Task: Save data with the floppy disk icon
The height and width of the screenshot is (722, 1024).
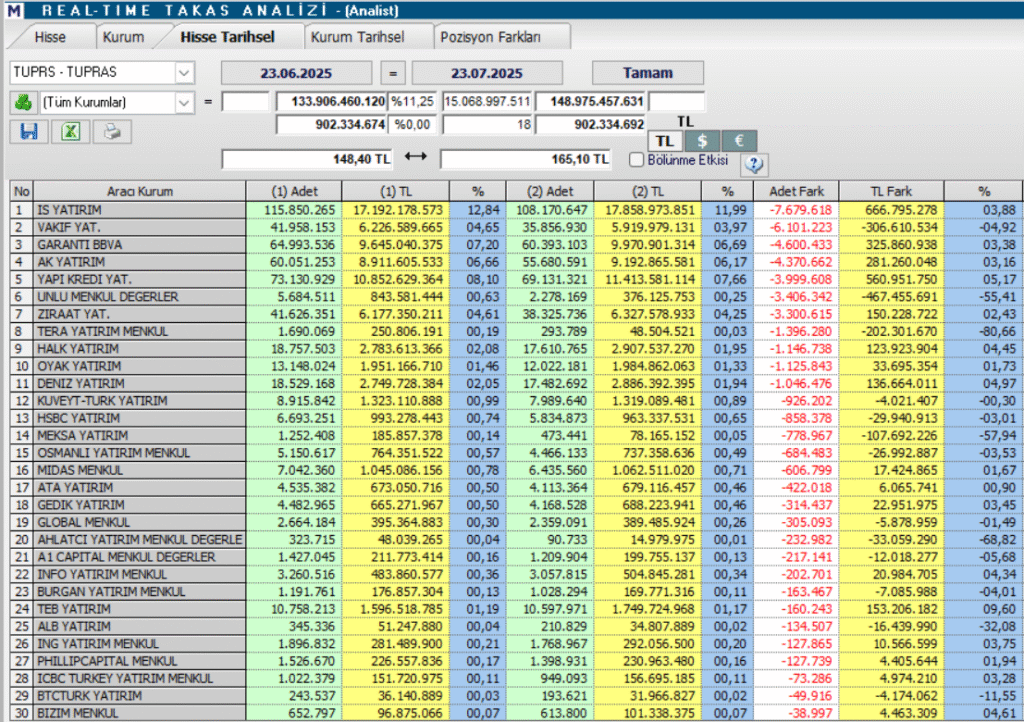Action: click(x=29, y=132)
